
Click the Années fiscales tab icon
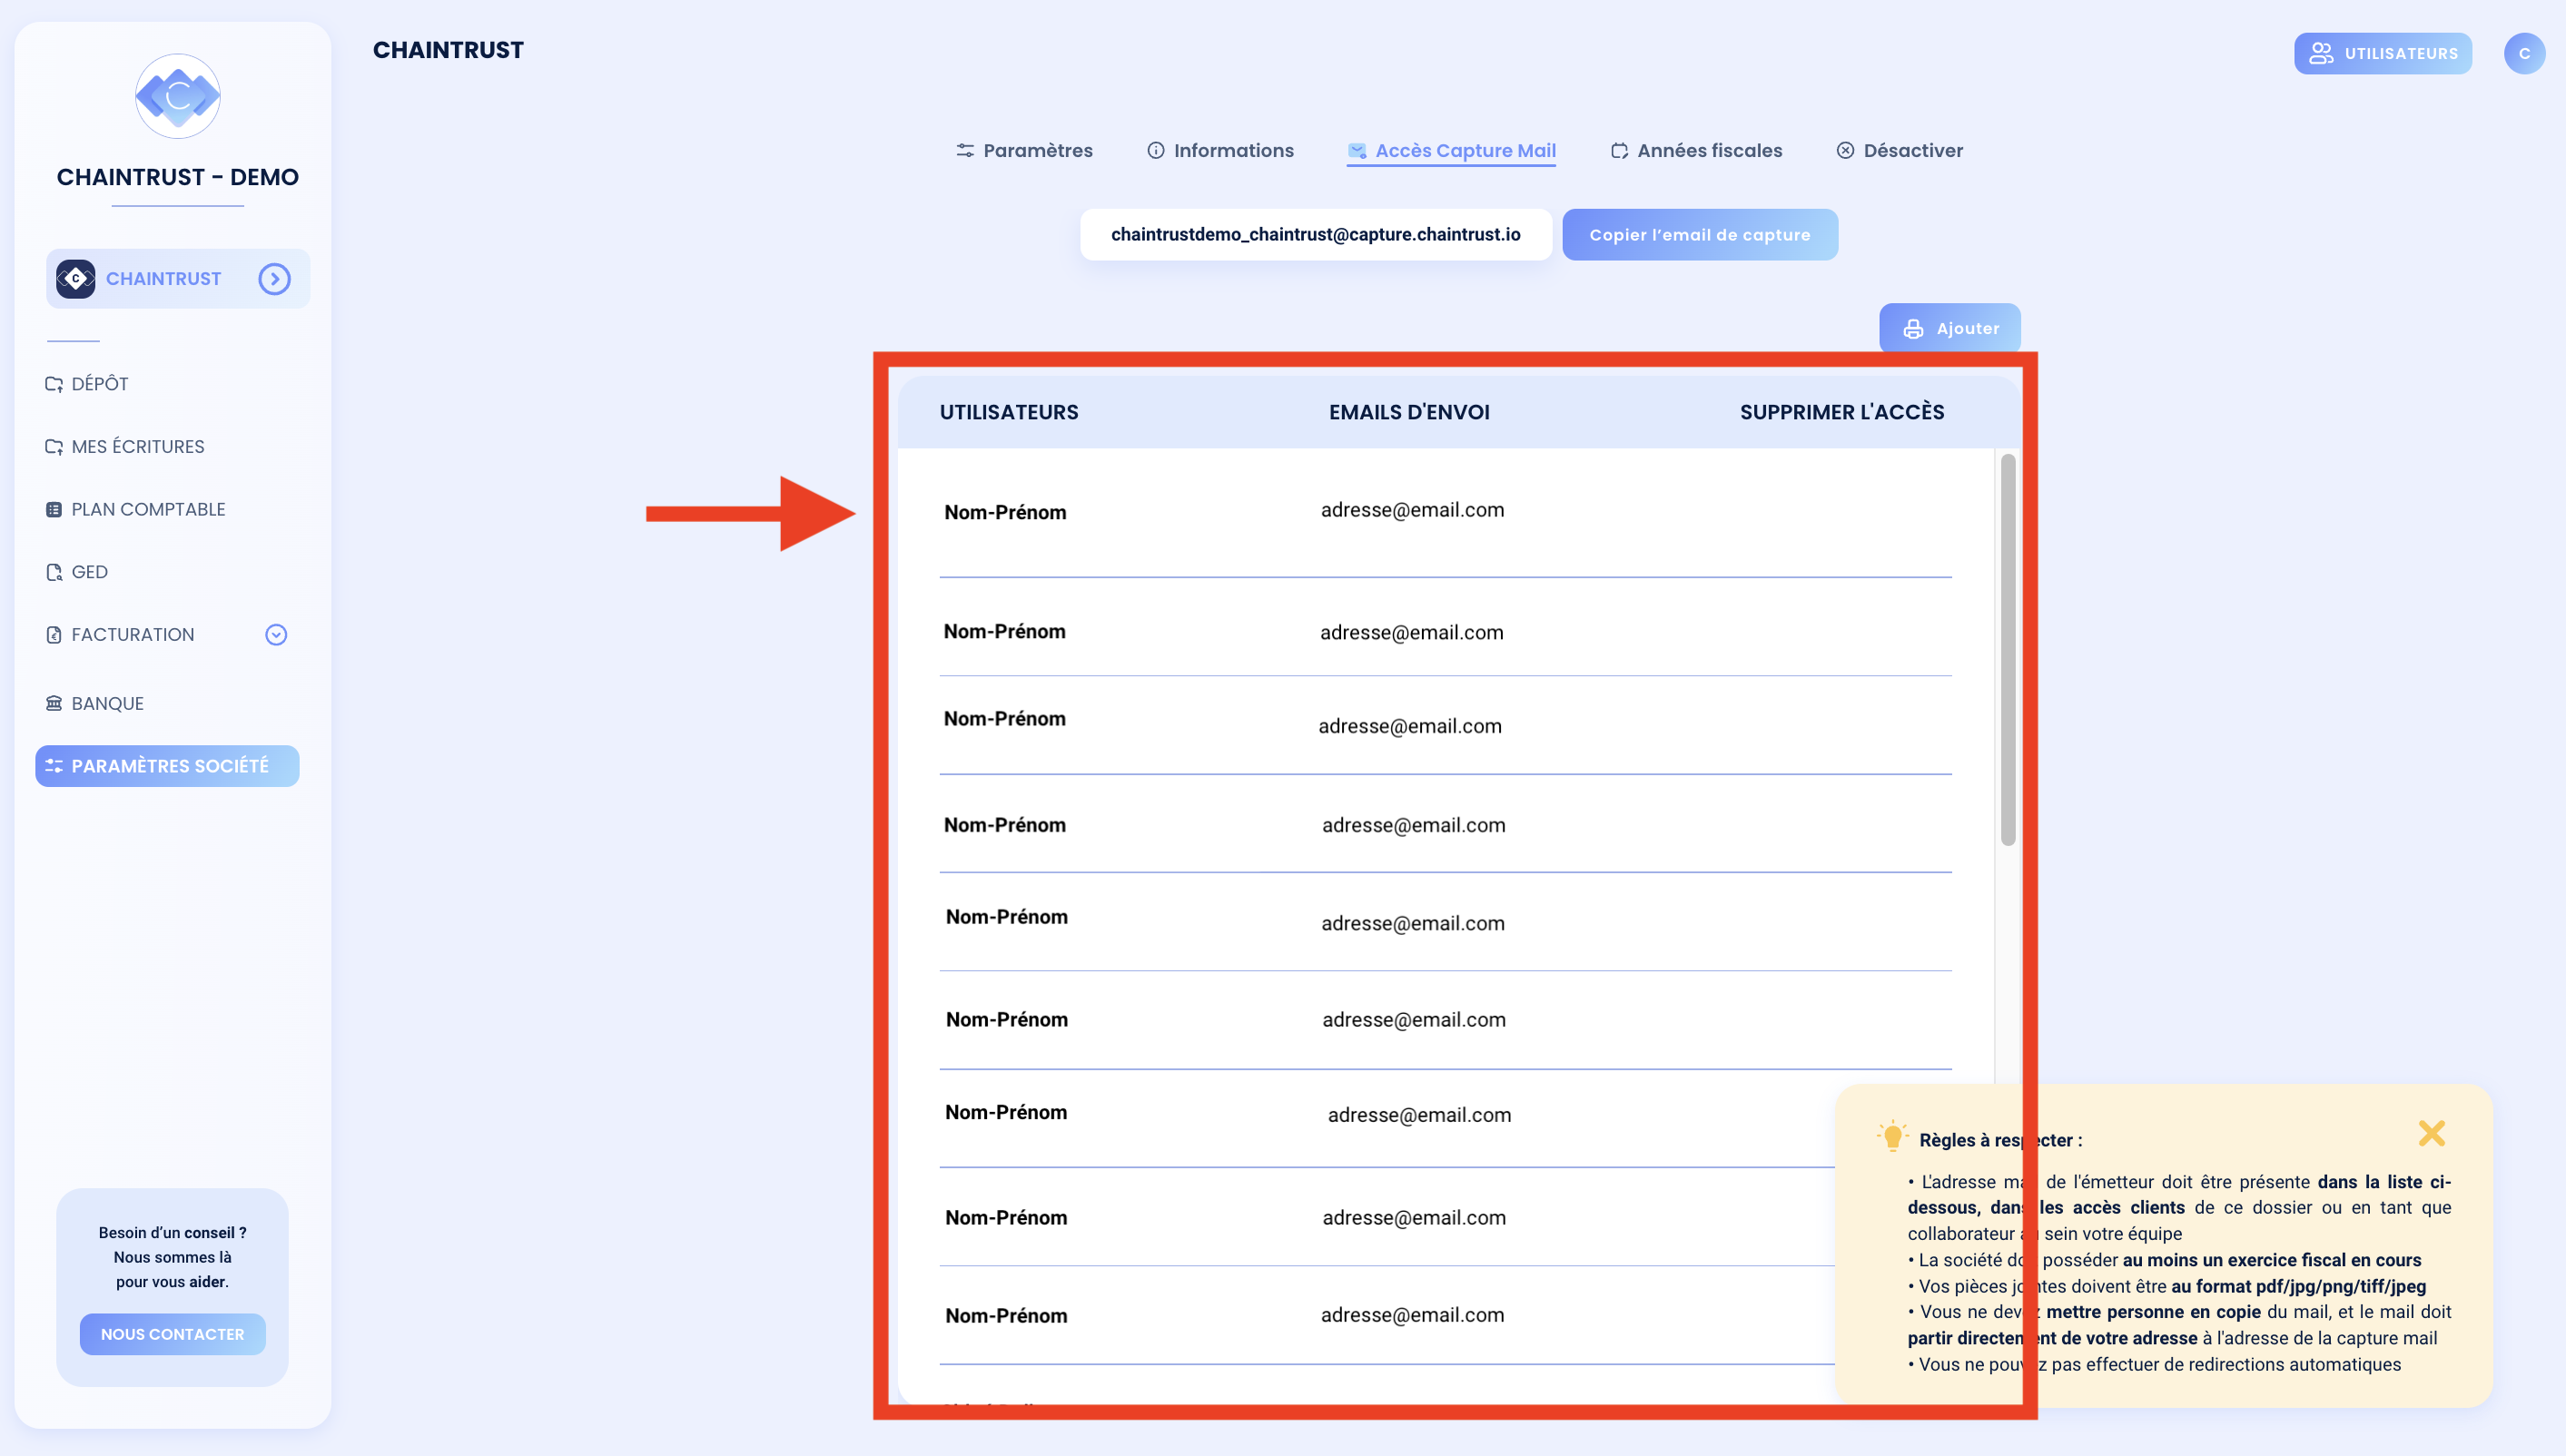pyautogui.click(x=1619, y=151)
